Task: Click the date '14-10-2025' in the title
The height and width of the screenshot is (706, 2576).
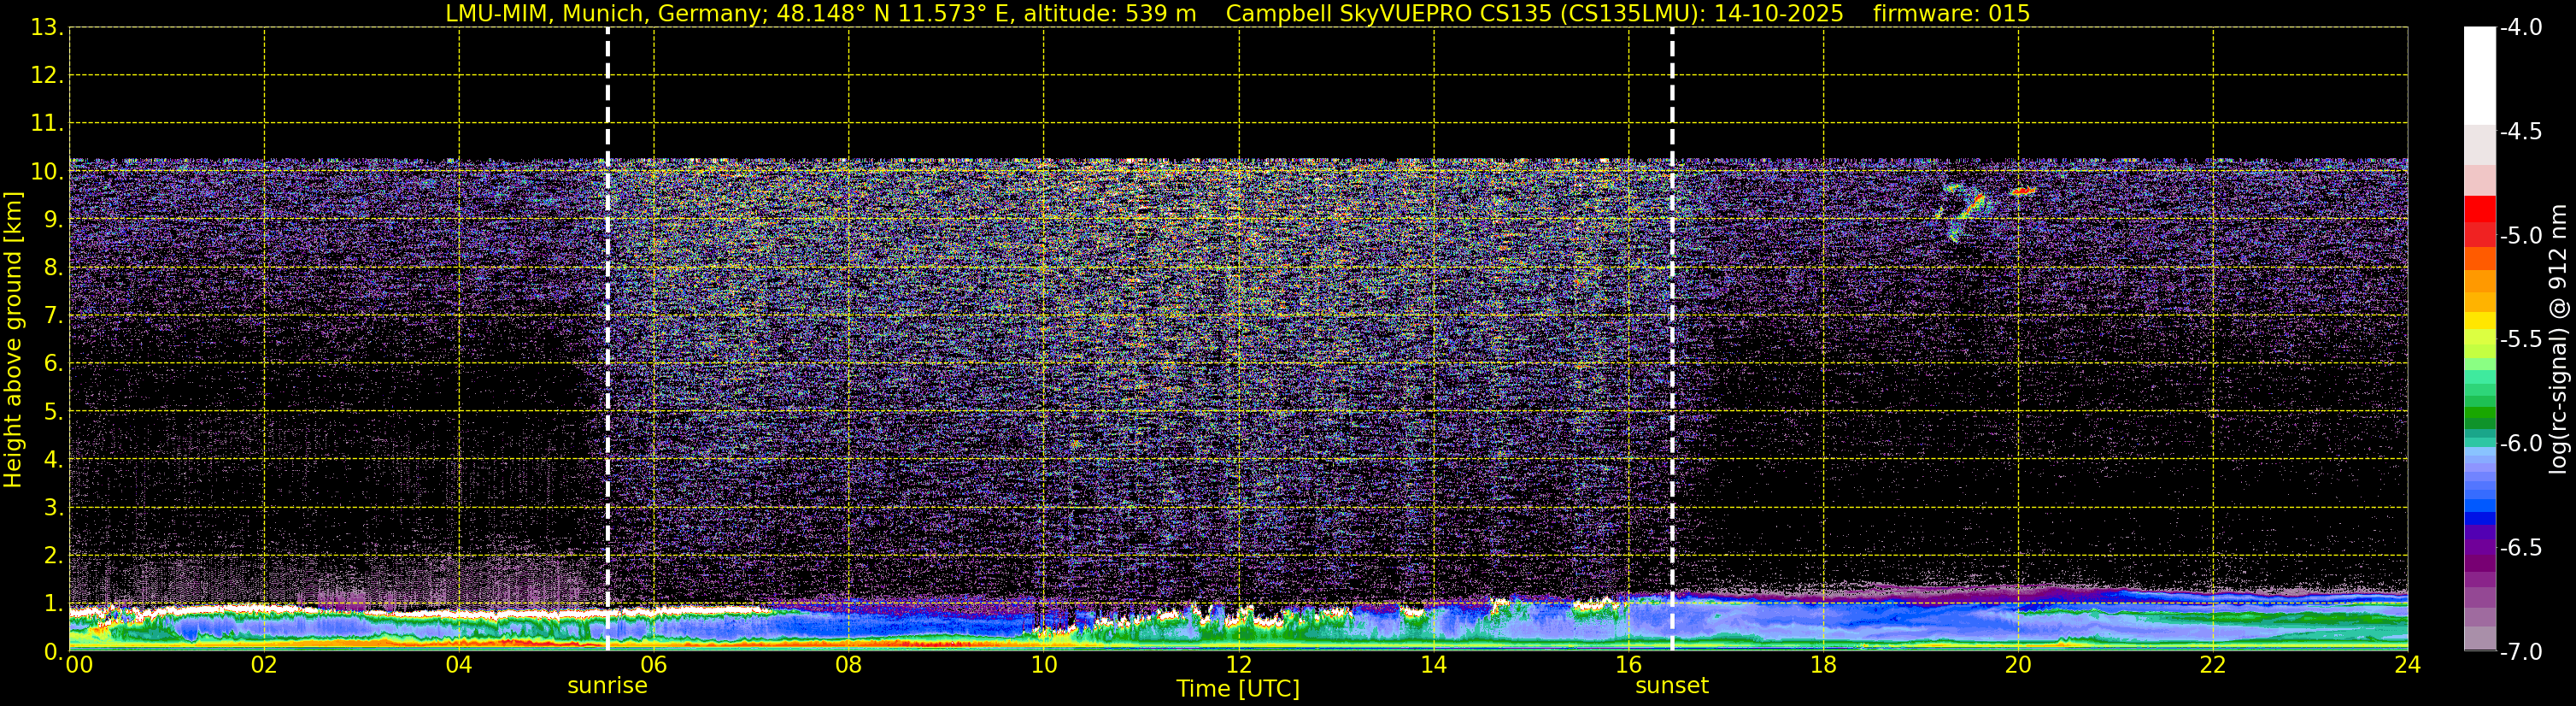Action: click(x=1779, y=14)
